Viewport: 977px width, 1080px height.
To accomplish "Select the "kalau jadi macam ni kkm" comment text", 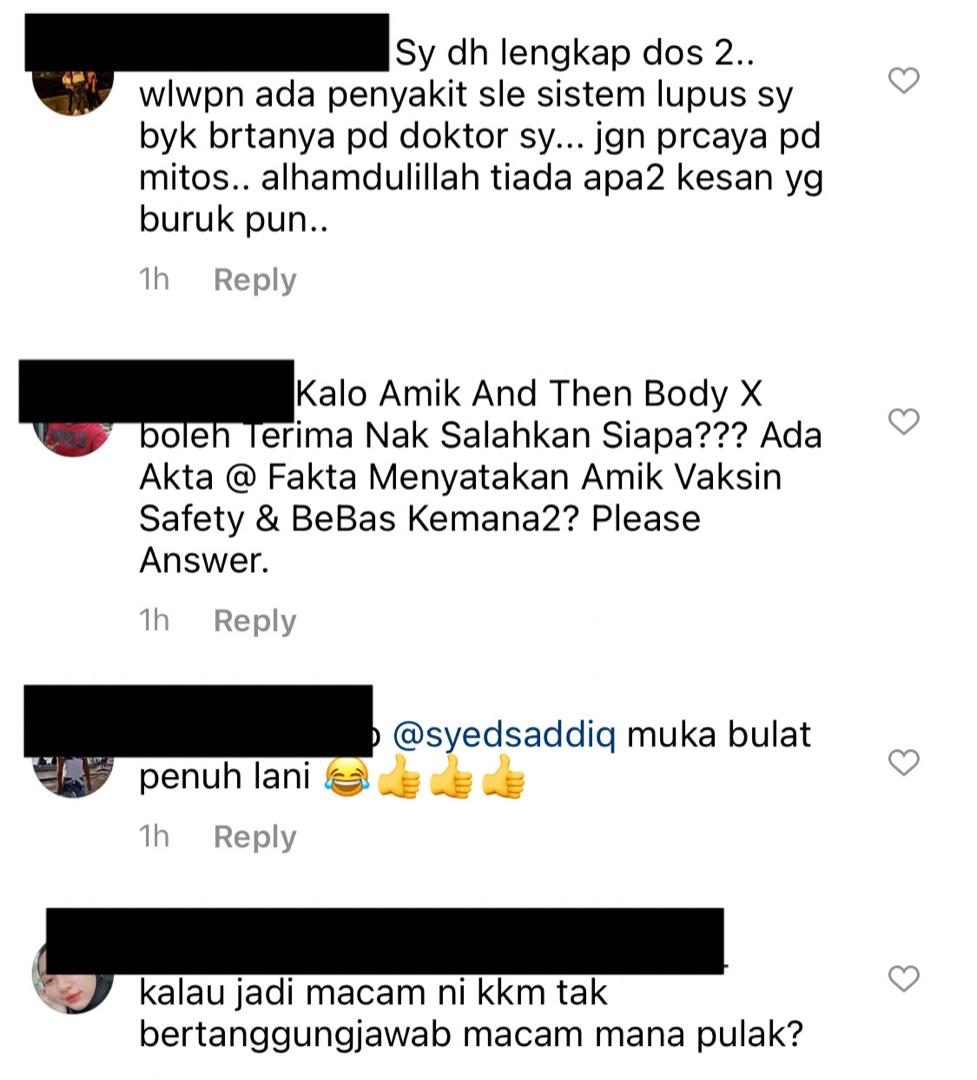I will click(471, 1014).
